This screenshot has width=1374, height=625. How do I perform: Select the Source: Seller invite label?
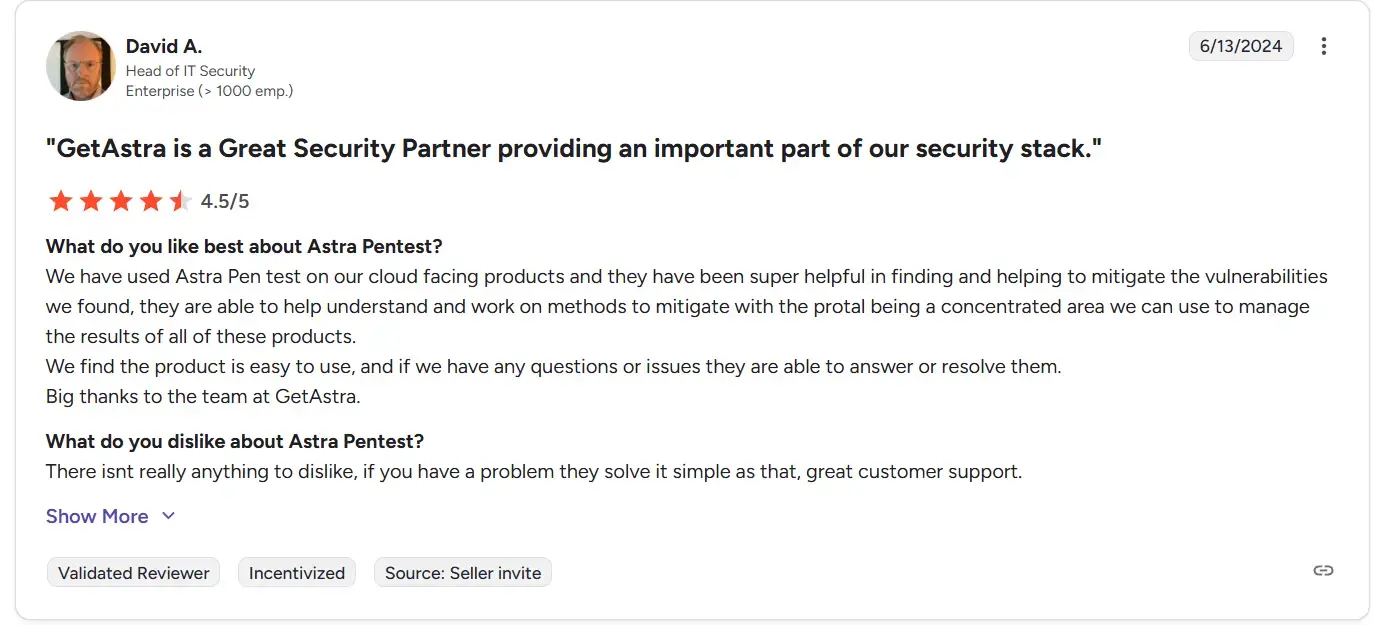pos(462,572)
